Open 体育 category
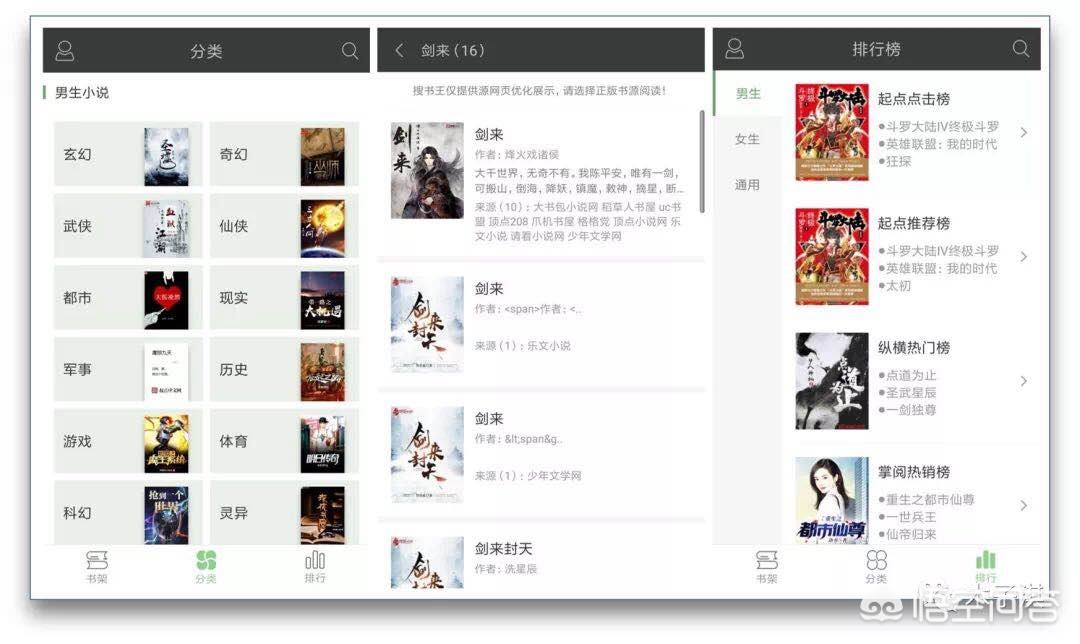1080x644 pixels. tap(284, 441)
